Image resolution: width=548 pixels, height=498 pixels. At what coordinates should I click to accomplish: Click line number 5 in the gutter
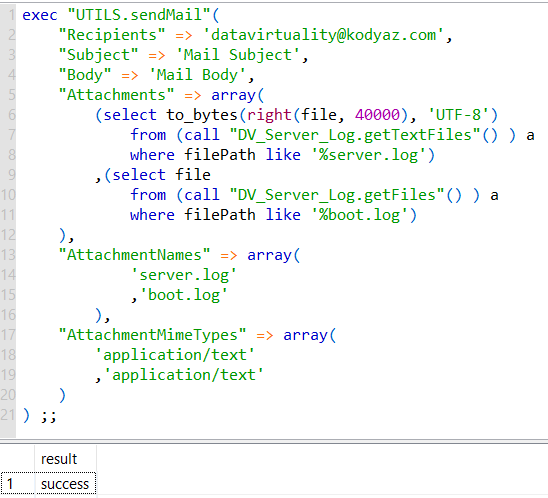pos(12,95)
